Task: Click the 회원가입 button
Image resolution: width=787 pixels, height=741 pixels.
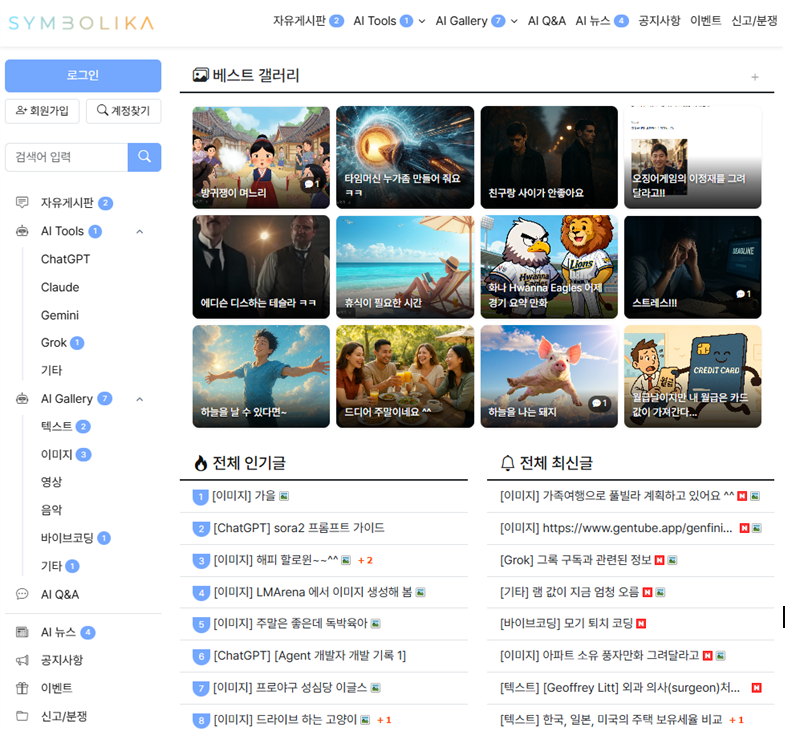Action: [x=43, y=111]
